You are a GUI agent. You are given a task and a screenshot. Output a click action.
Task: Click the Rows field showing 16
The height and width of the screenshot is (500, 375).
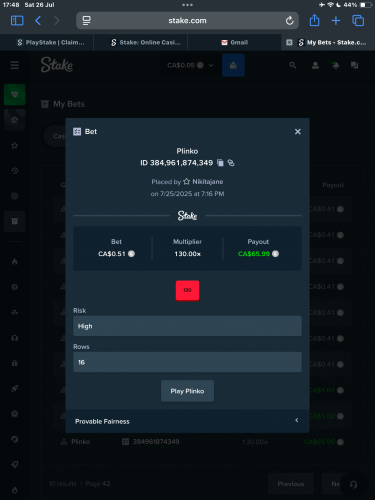[187, 362]
